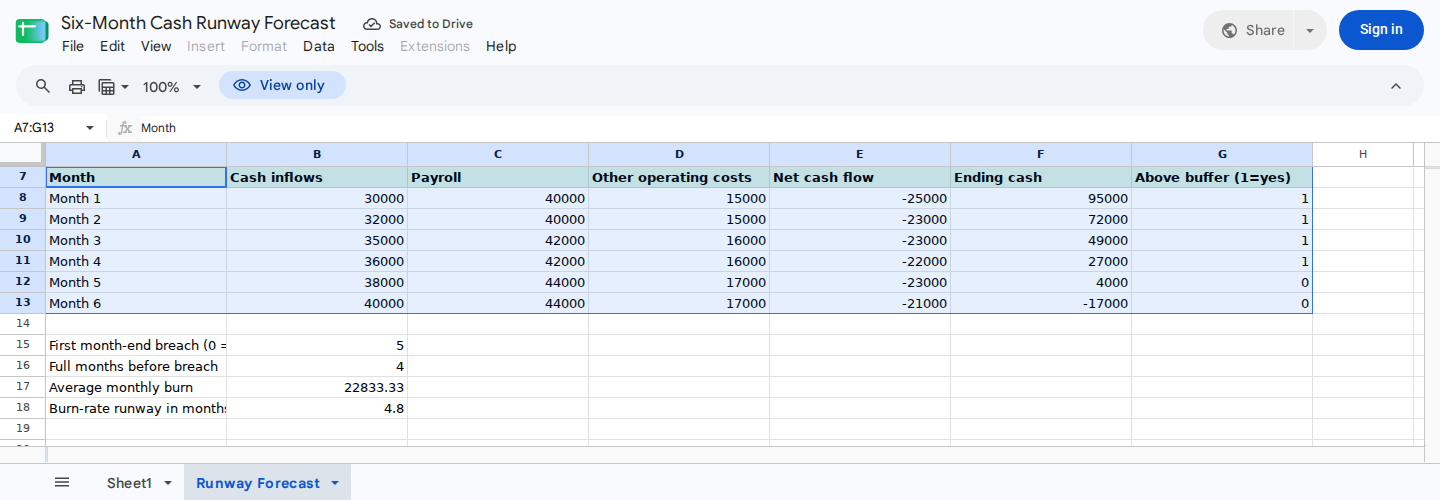This screenshot has height=500, width=1440.
Task: Click the Net cash flow header cell
Action: tap(860, 177)
